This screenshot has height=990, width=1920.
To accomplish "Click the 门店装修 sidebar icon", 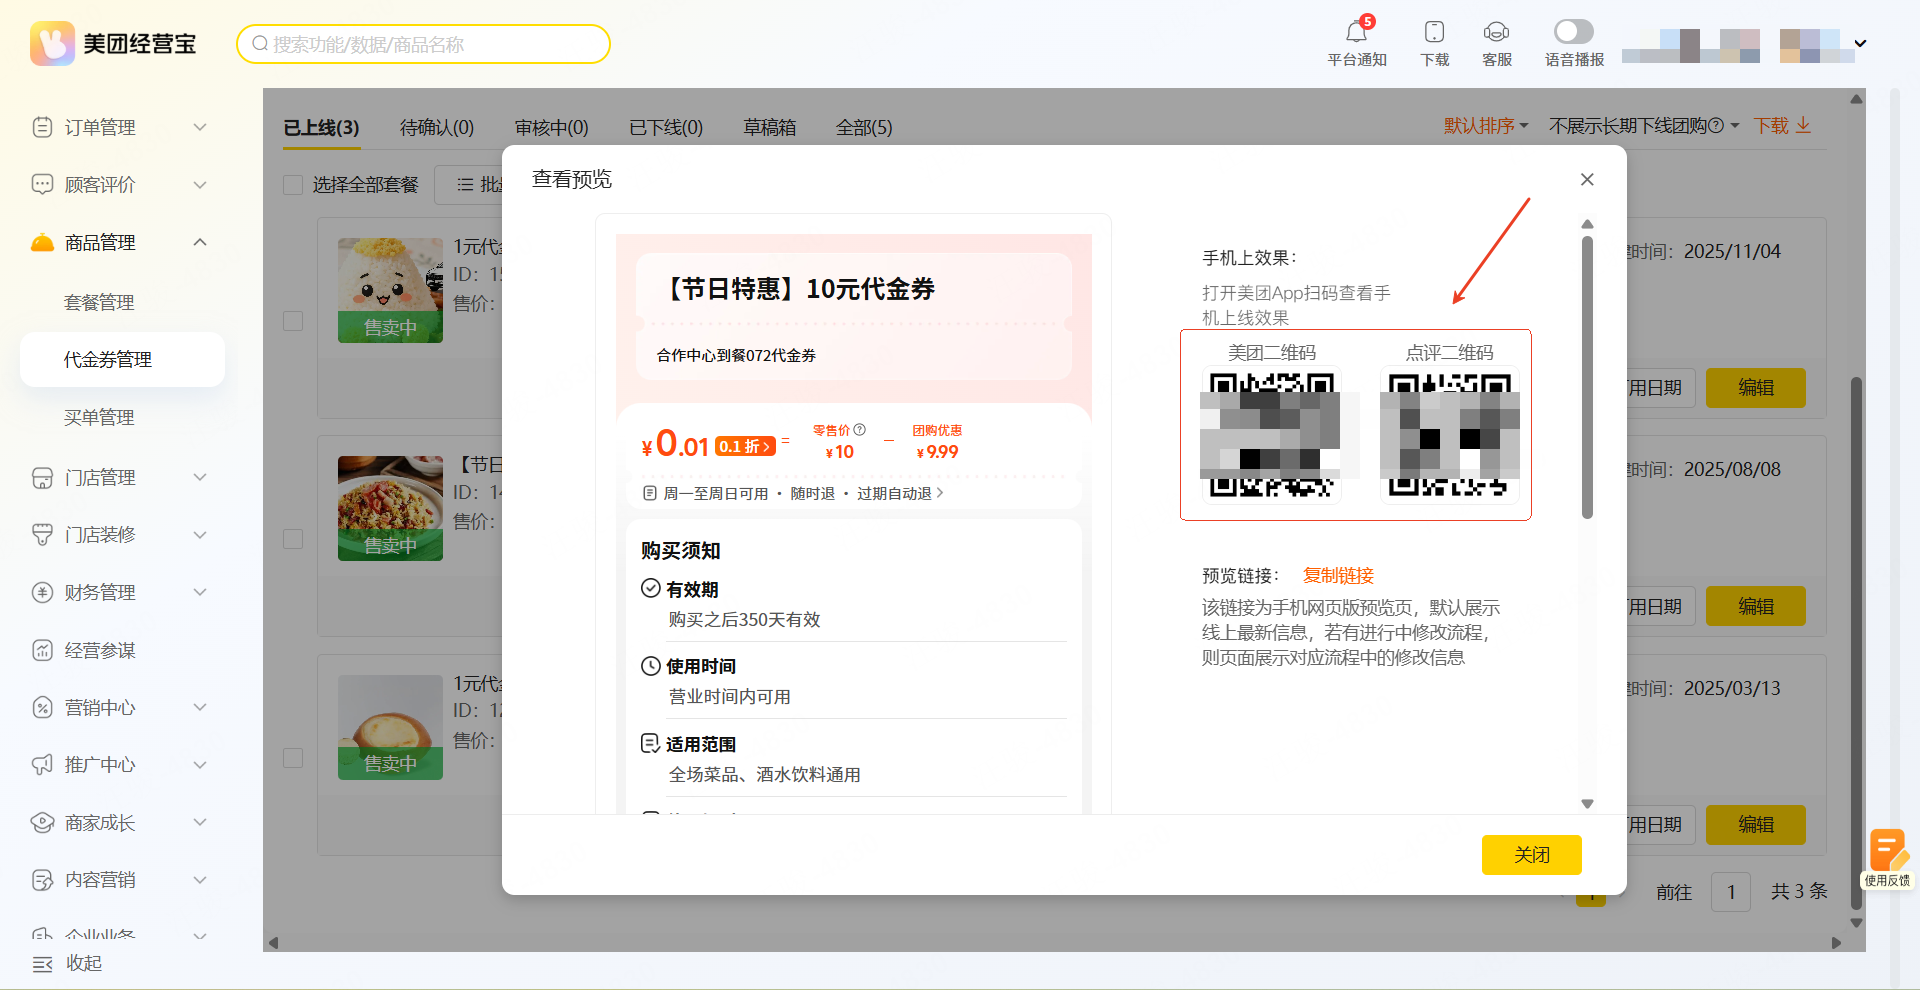I will click(42, 535).
